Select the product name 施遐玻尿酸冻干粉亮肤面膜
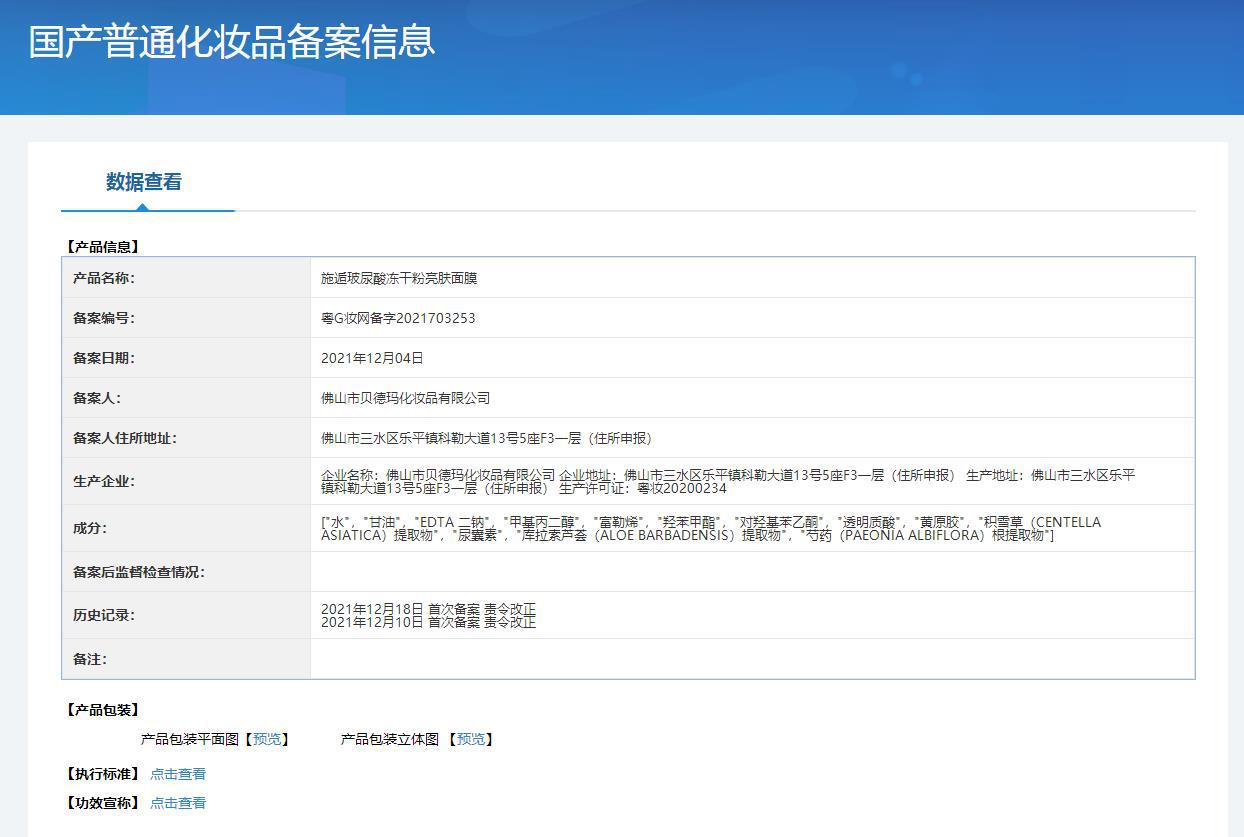 pos(396,278)
